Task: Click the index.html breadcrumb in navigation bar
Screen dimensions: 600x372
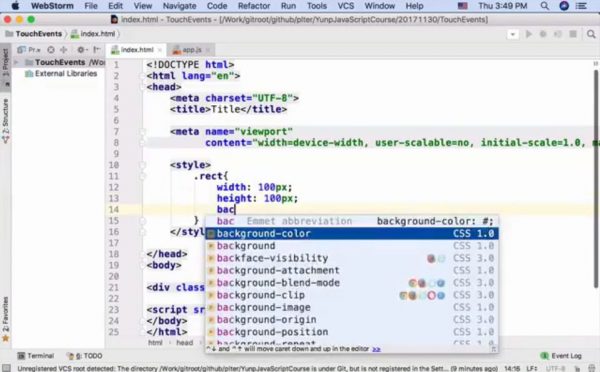Action: (x=93, y=34)
